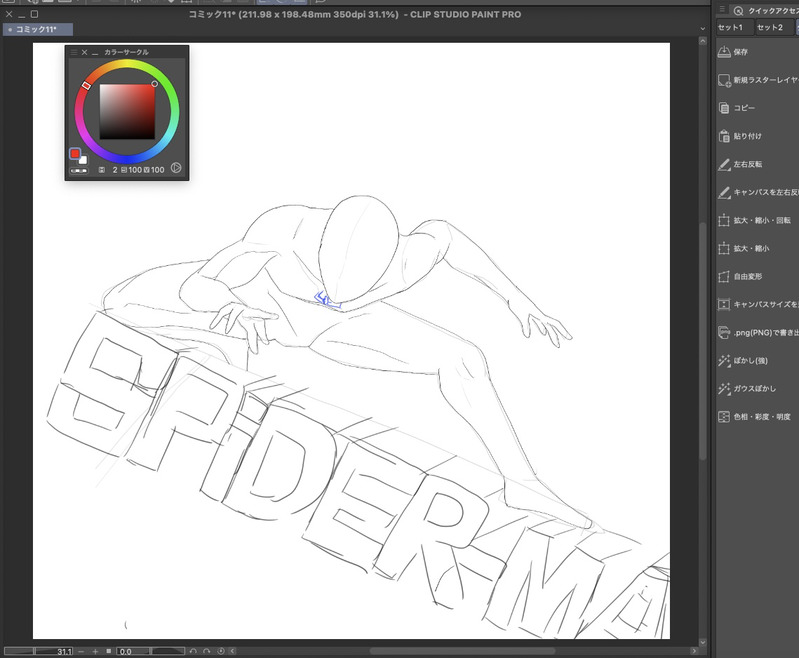
Task: Click inside the saturation-value color square
Action: (127, 112)
